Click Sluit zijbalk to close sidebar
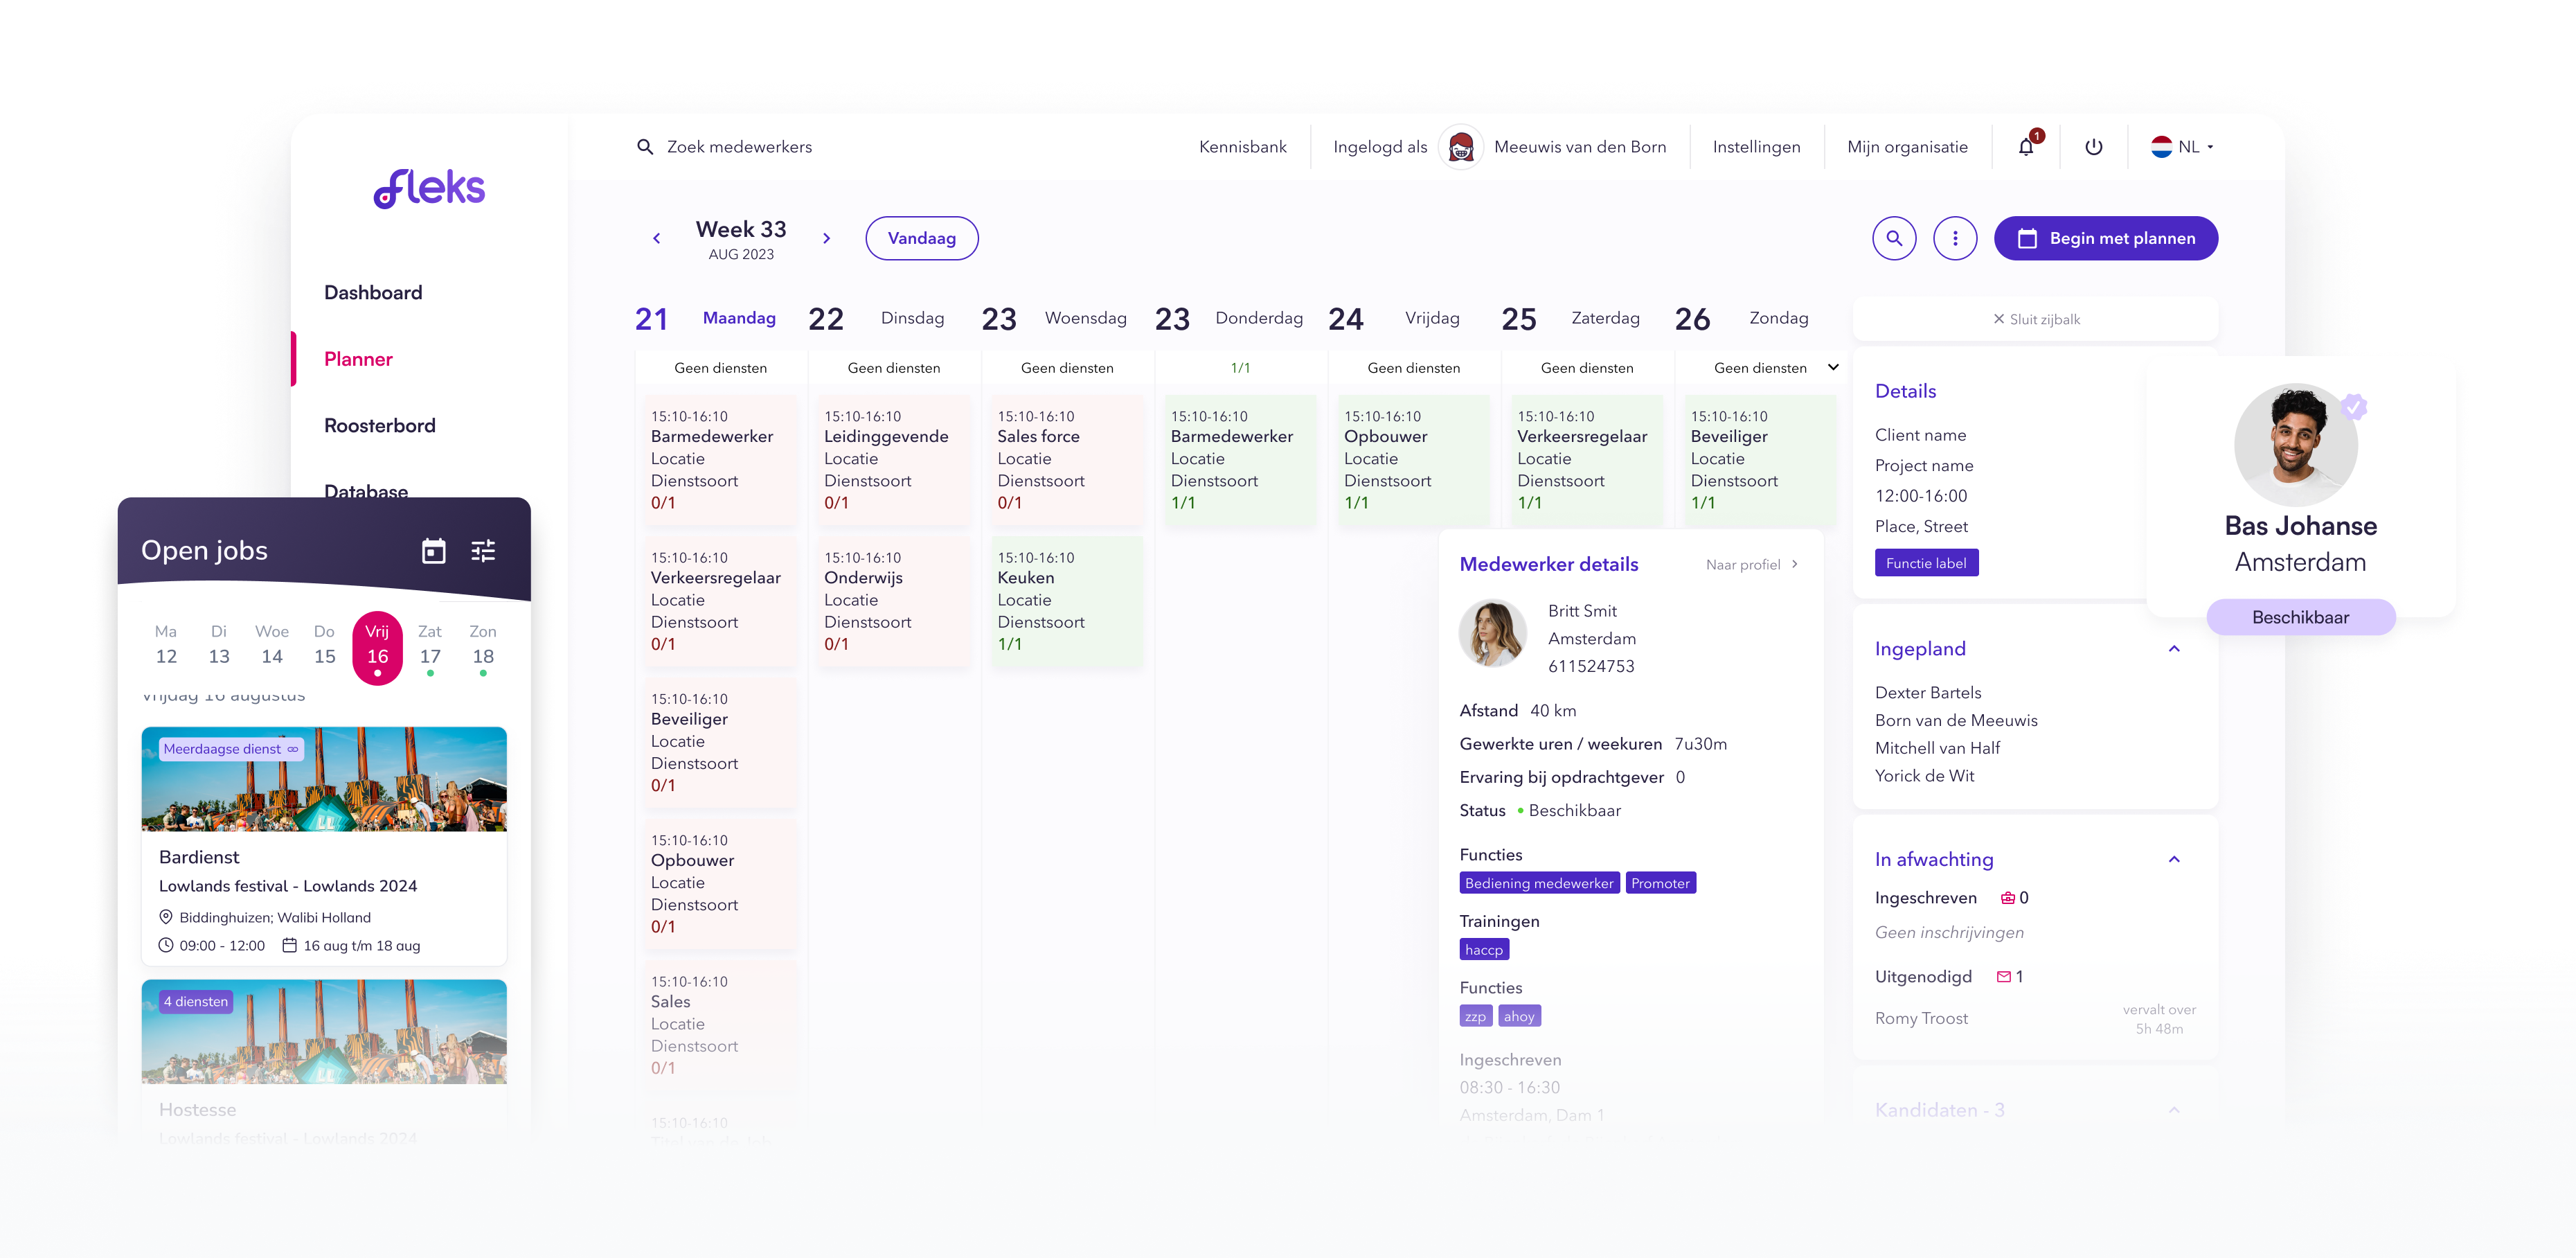2576x1258 pixels. (2036, 319)
